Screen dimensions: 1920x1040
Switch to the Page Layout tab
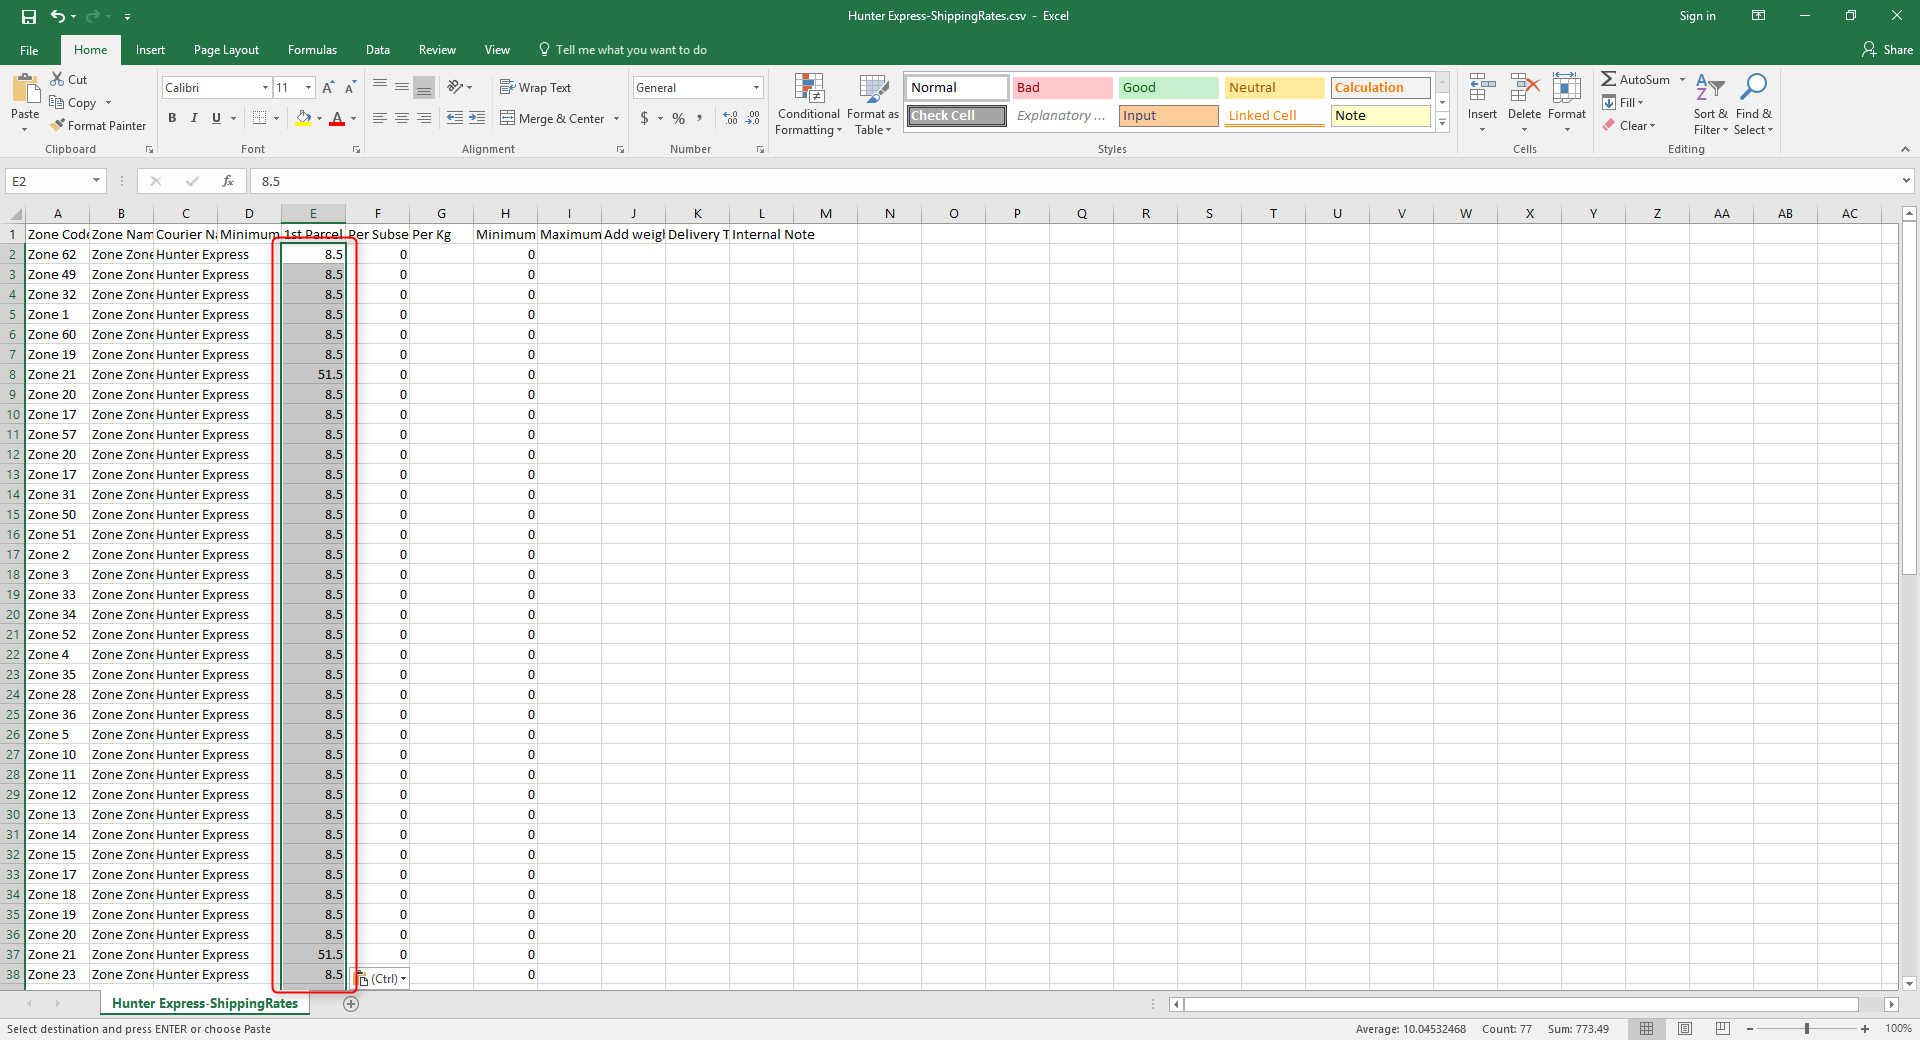pyautogui.click(x=226, y=50)
